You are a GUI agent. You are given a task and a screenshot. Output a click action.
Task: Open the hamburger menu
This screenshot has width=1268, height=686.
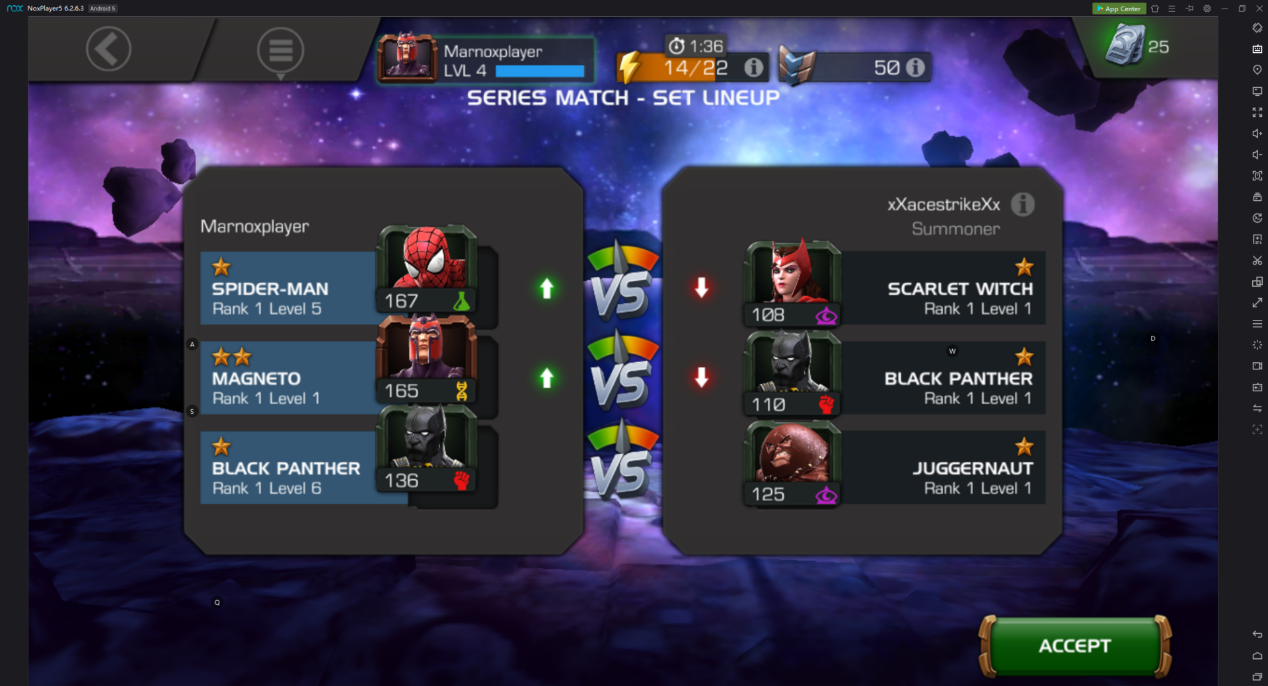coord(281,49)
